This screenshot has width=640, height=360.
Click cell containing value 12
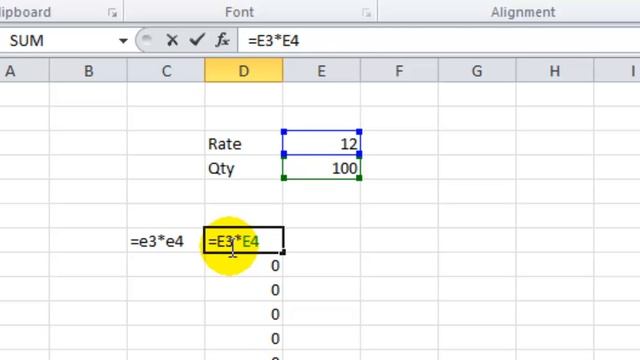coord(322,144)
